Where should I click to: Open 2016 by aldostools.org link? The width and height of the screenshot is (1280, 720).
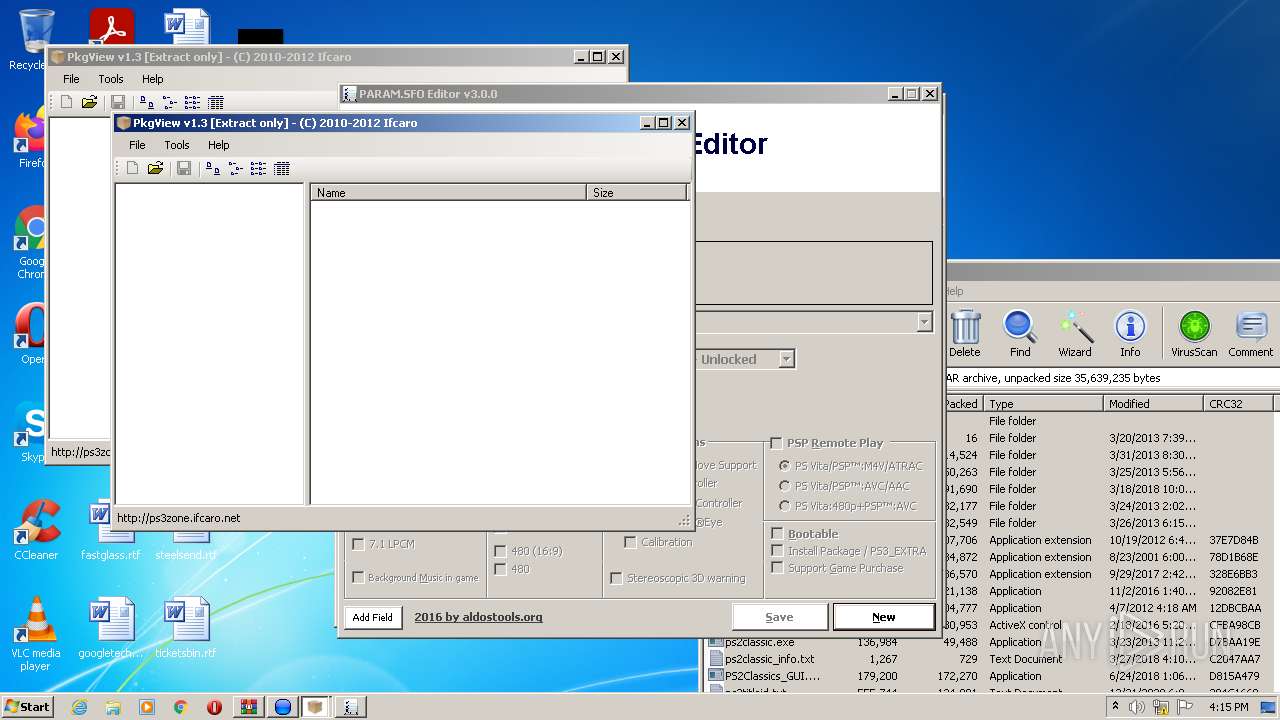coord(478,617)
